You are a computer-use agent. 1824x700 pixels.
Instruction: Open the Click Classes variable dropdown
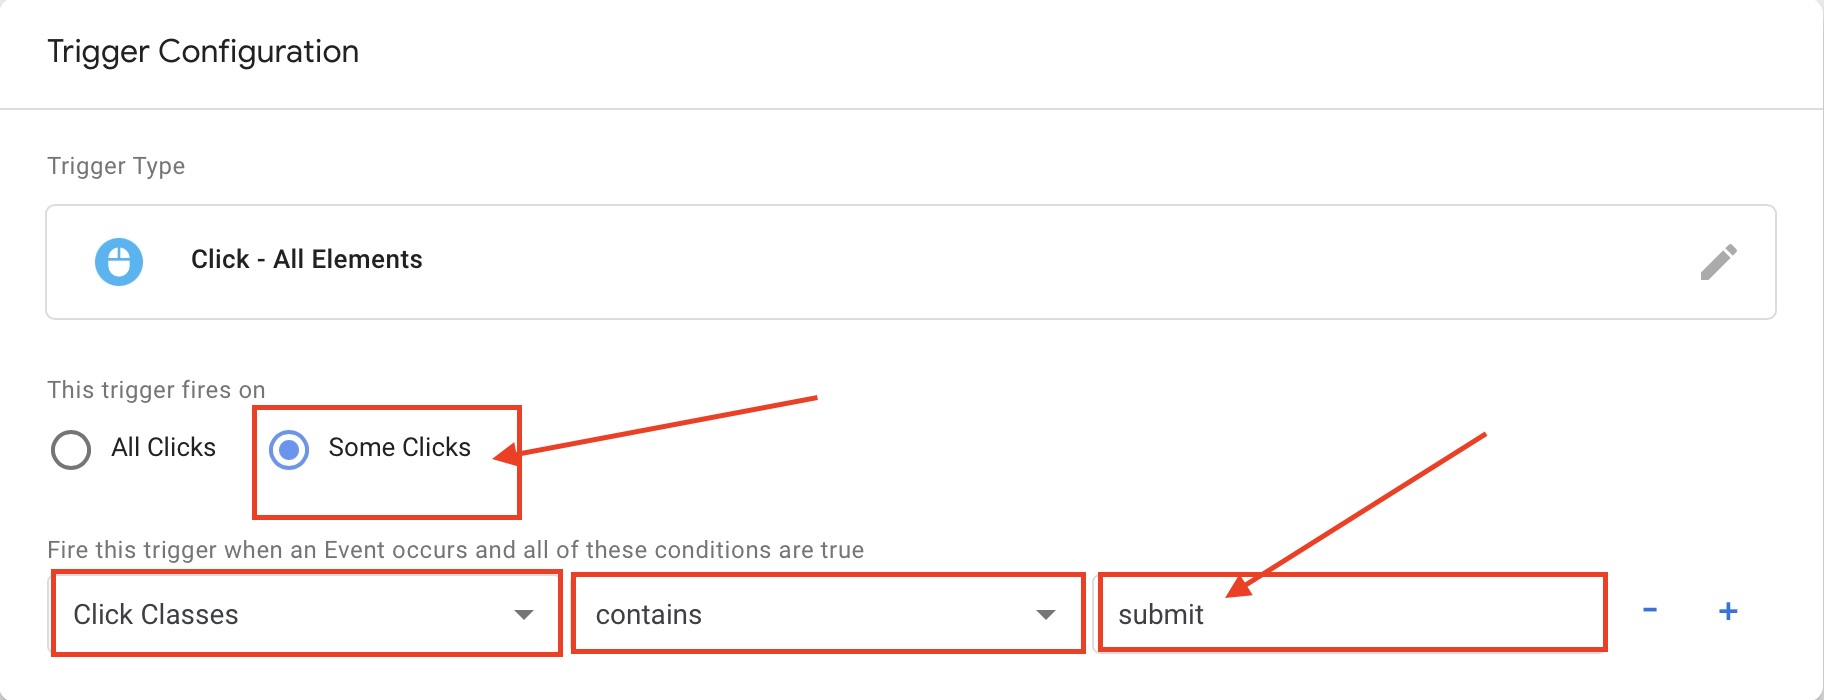point(290,614)
